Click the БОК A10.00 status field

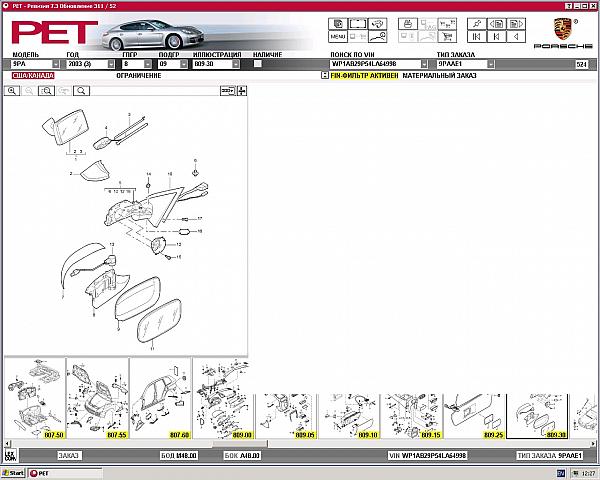click(x=242, y=456)
